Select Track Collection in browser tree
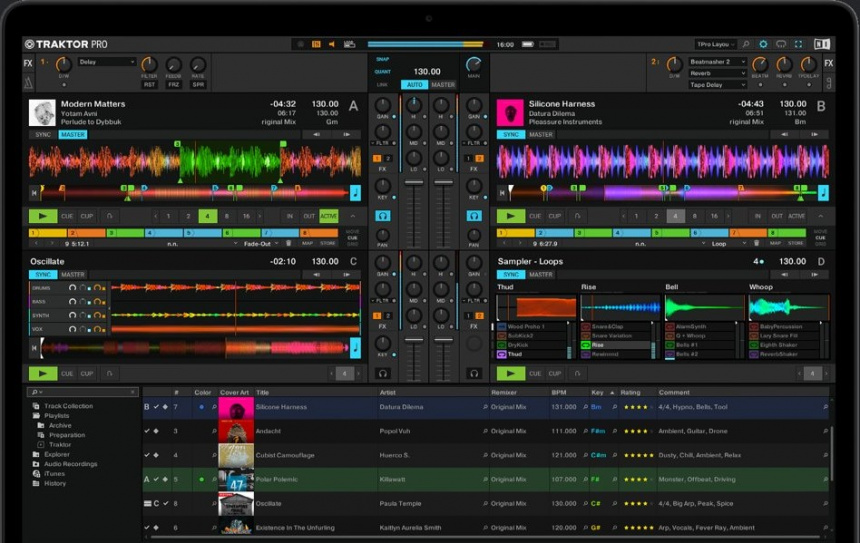The image size is (860, 543). (x=69, y=406)
